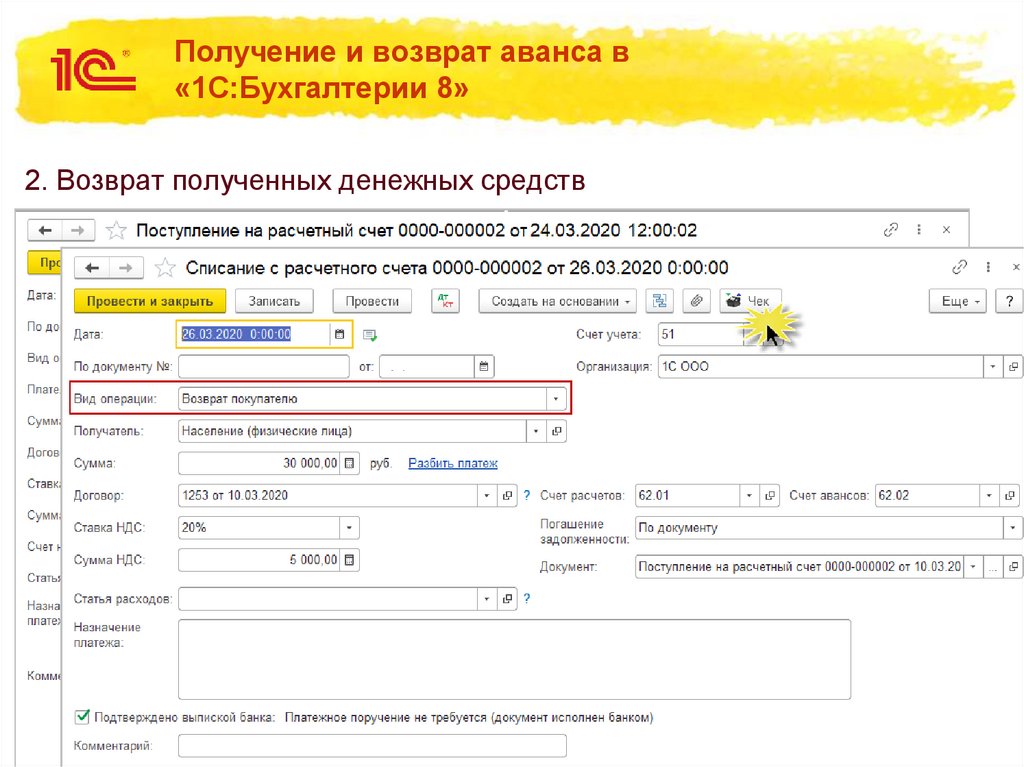Expand Вид операции dropdown
The height and width of the screenshot is (767, 1024).
coord(556,399)
